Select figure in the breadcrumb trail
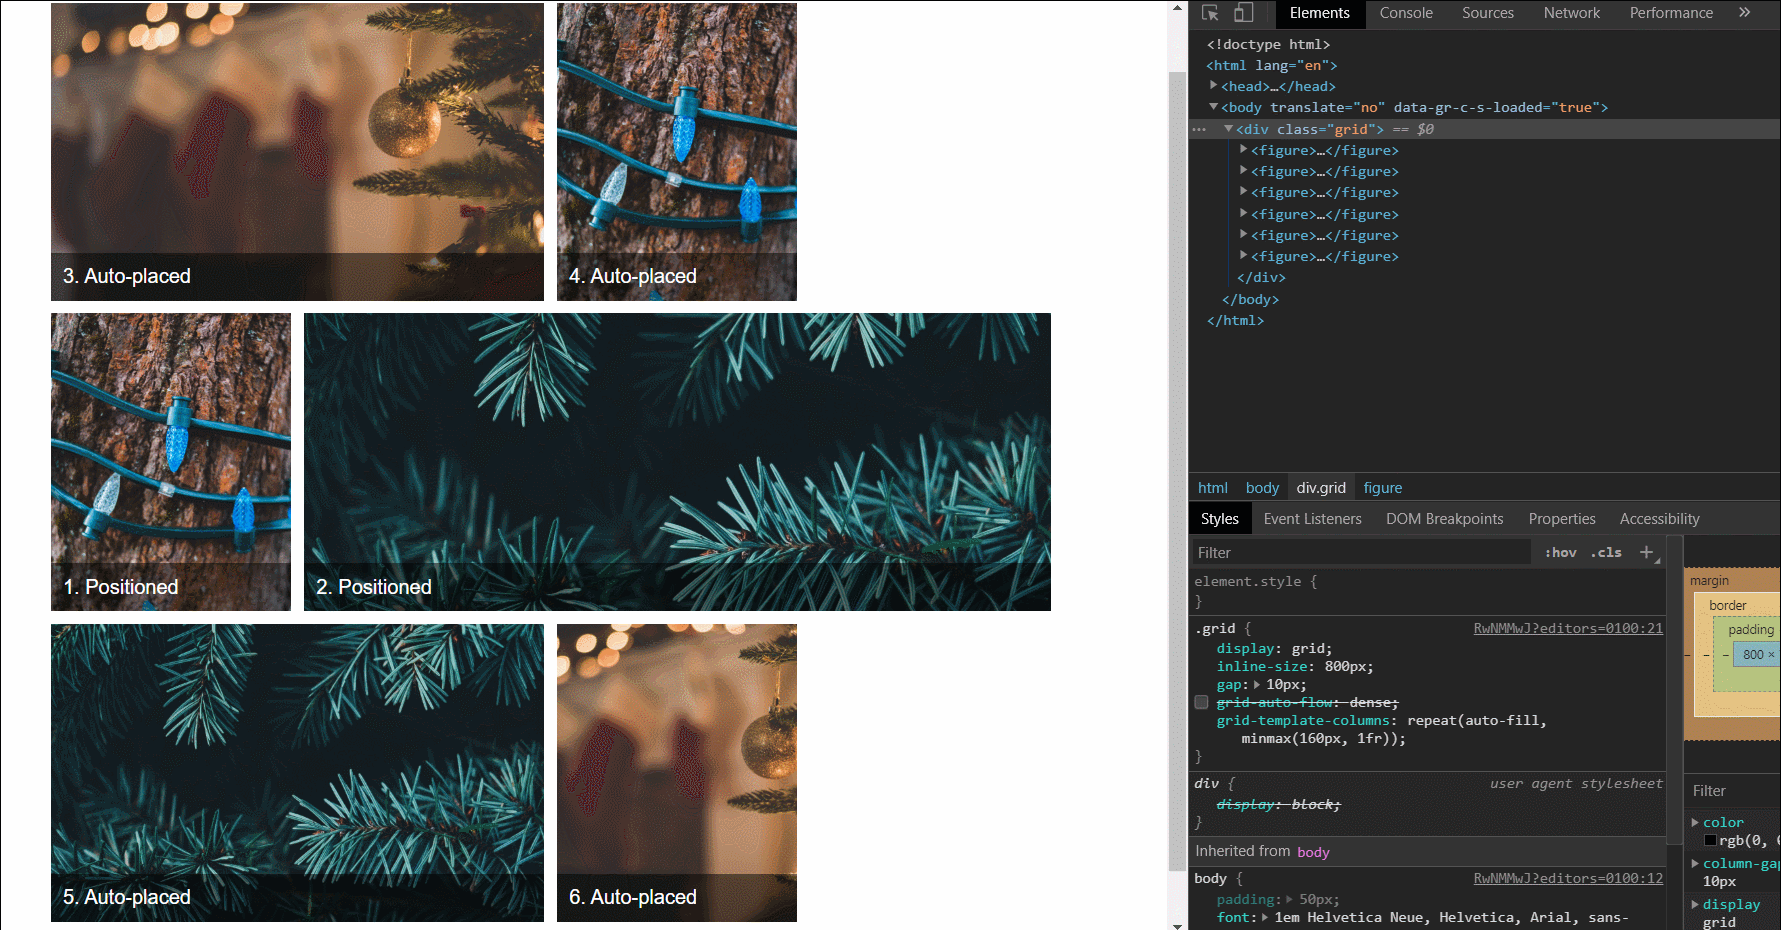Image resolution: width=1781 pixels, height=930 pixels. pyautogui.click(x=1382, y=488)
